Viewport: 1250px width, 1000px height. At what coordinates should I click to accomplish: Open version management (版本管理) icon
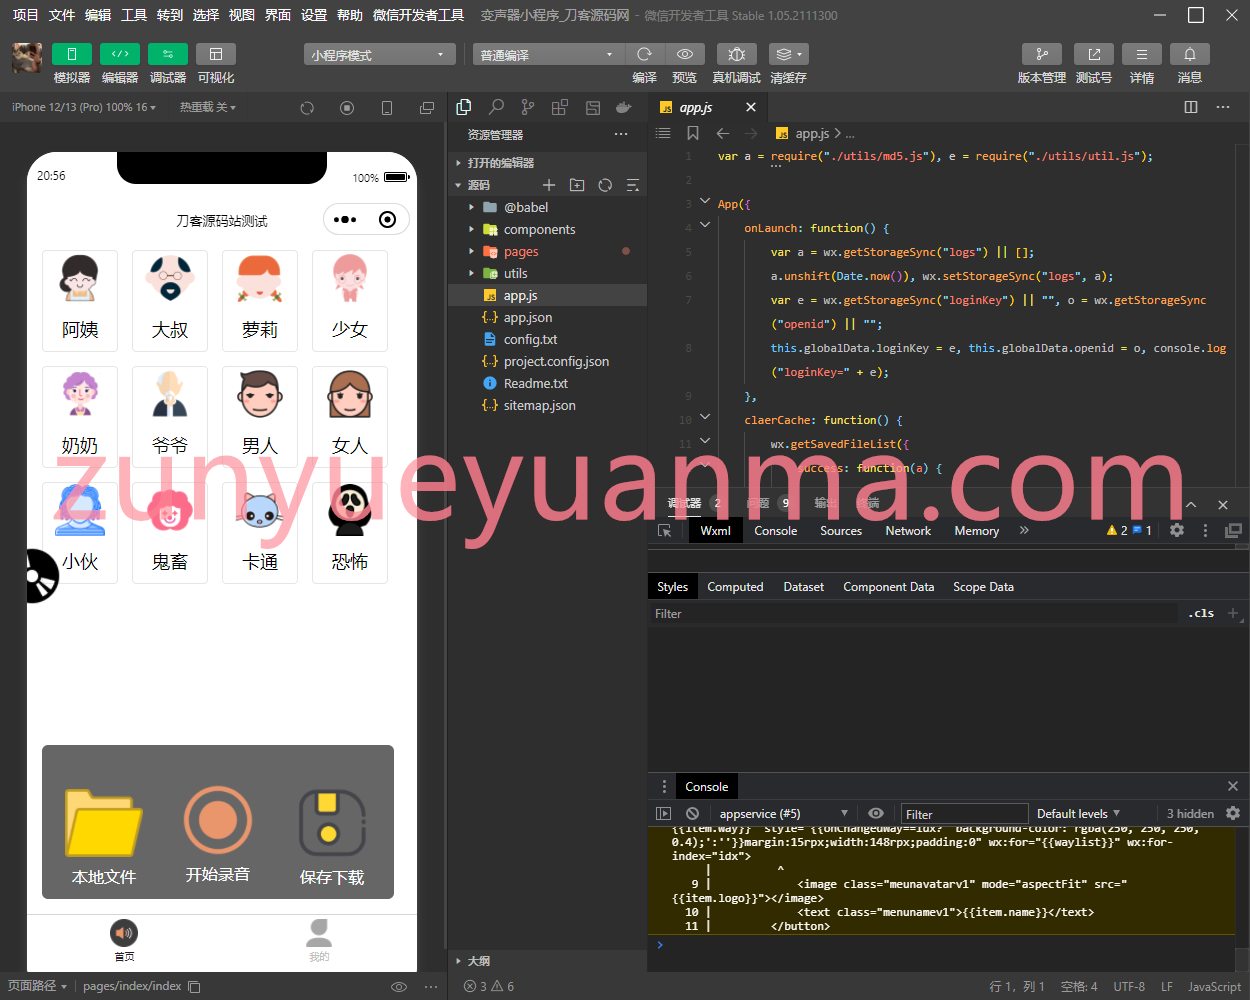(1042, 54)
